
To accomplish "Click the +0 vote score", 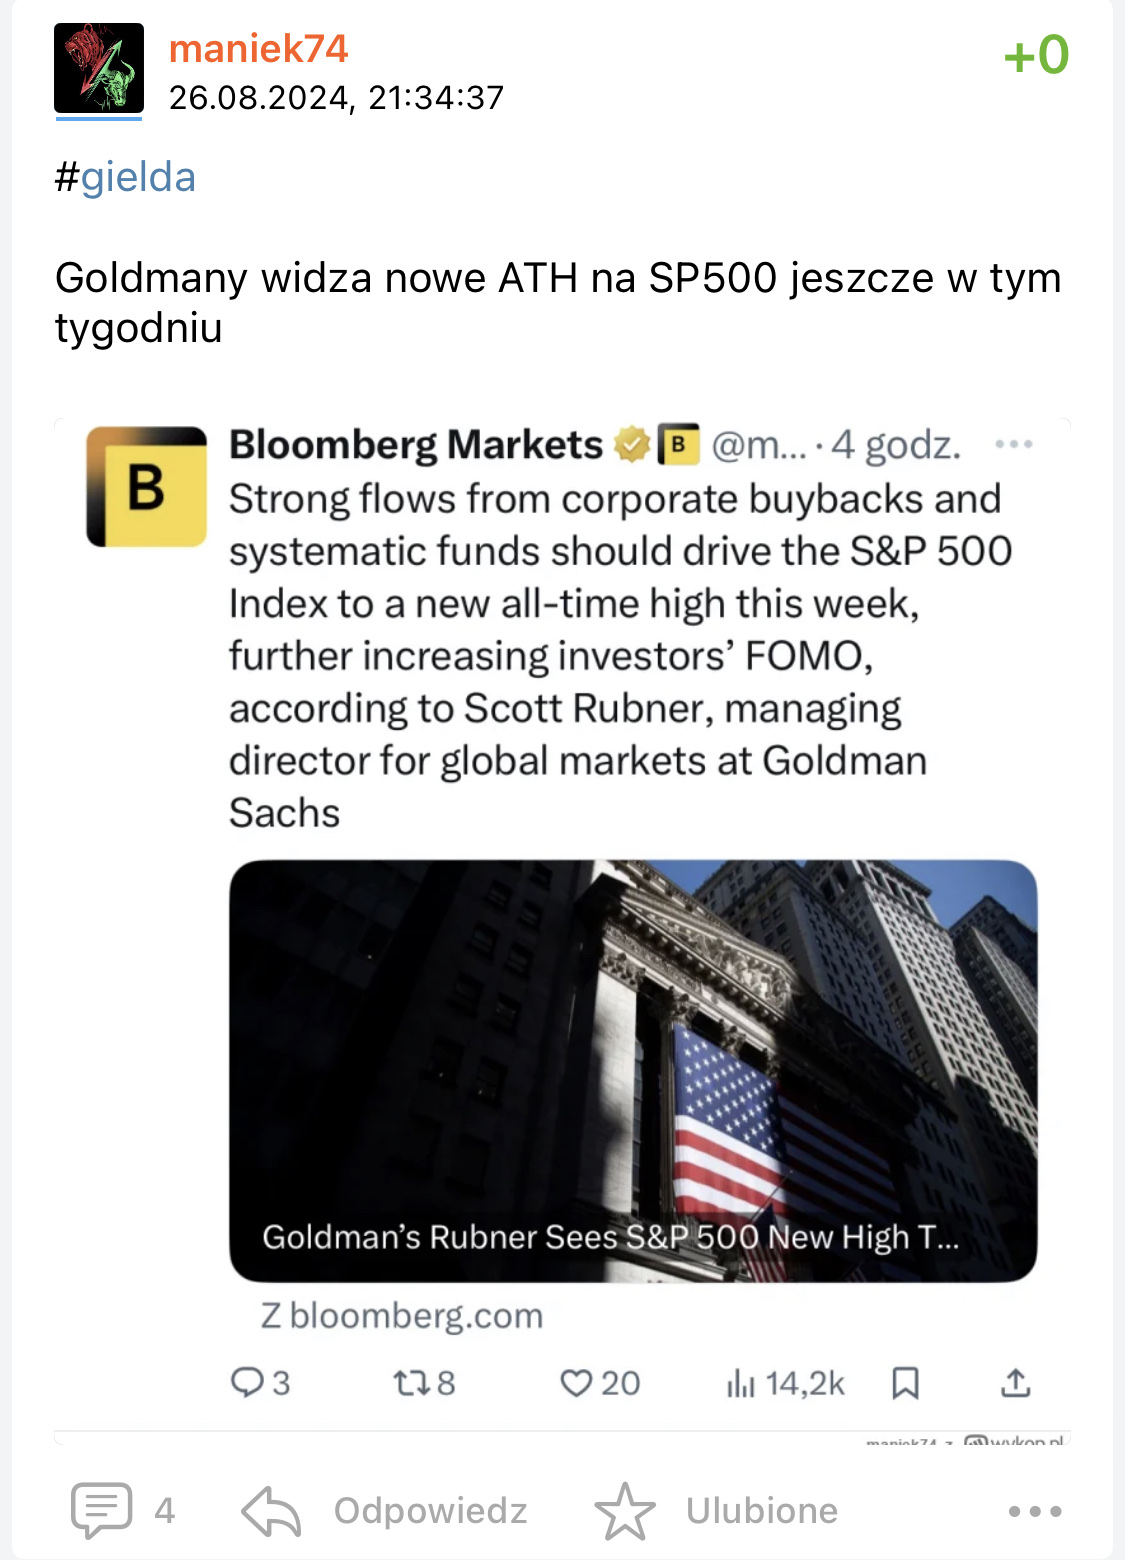I will (x=1036, y=55).
